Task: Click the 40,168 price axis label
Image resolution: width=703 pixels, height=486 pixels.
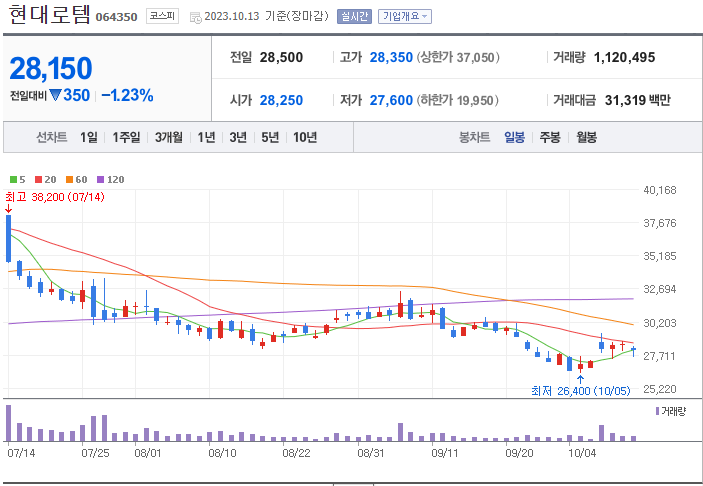Action: point(660,190)
